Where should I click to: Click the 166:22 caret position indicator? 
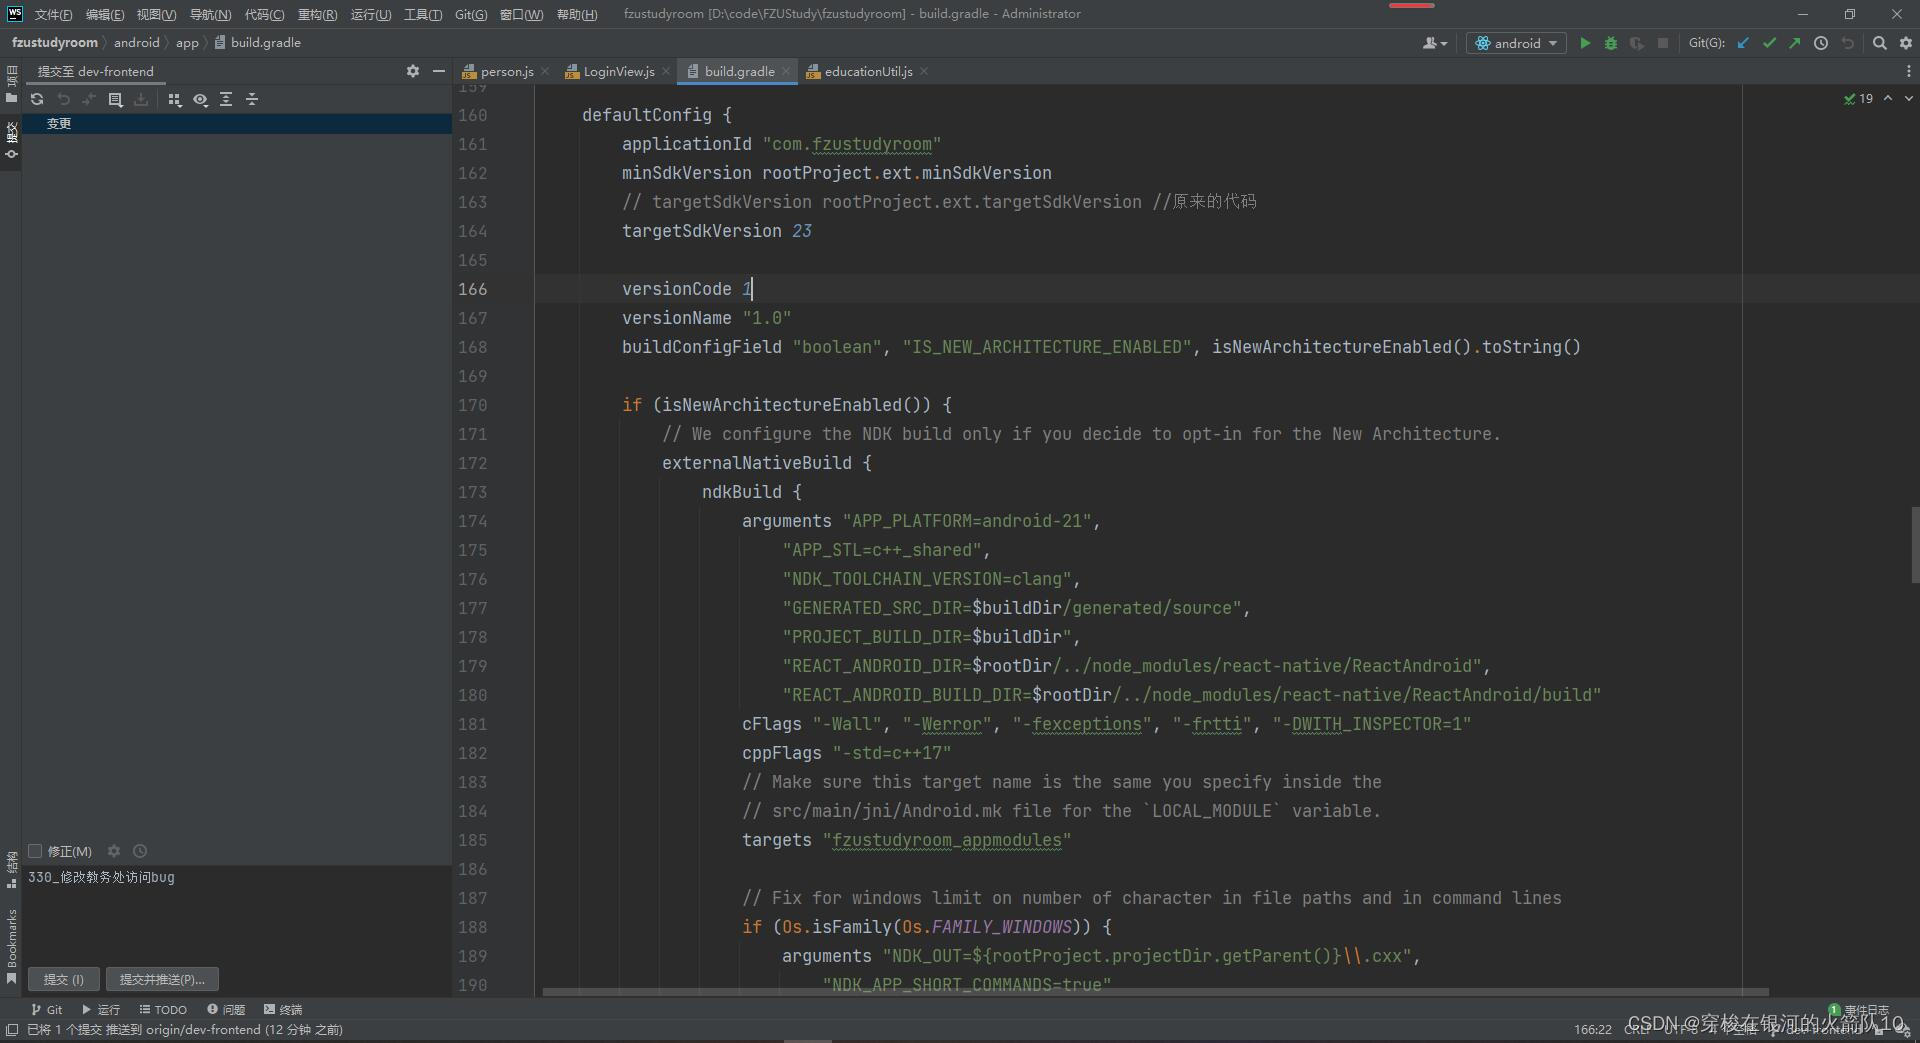point(1592,1030)
